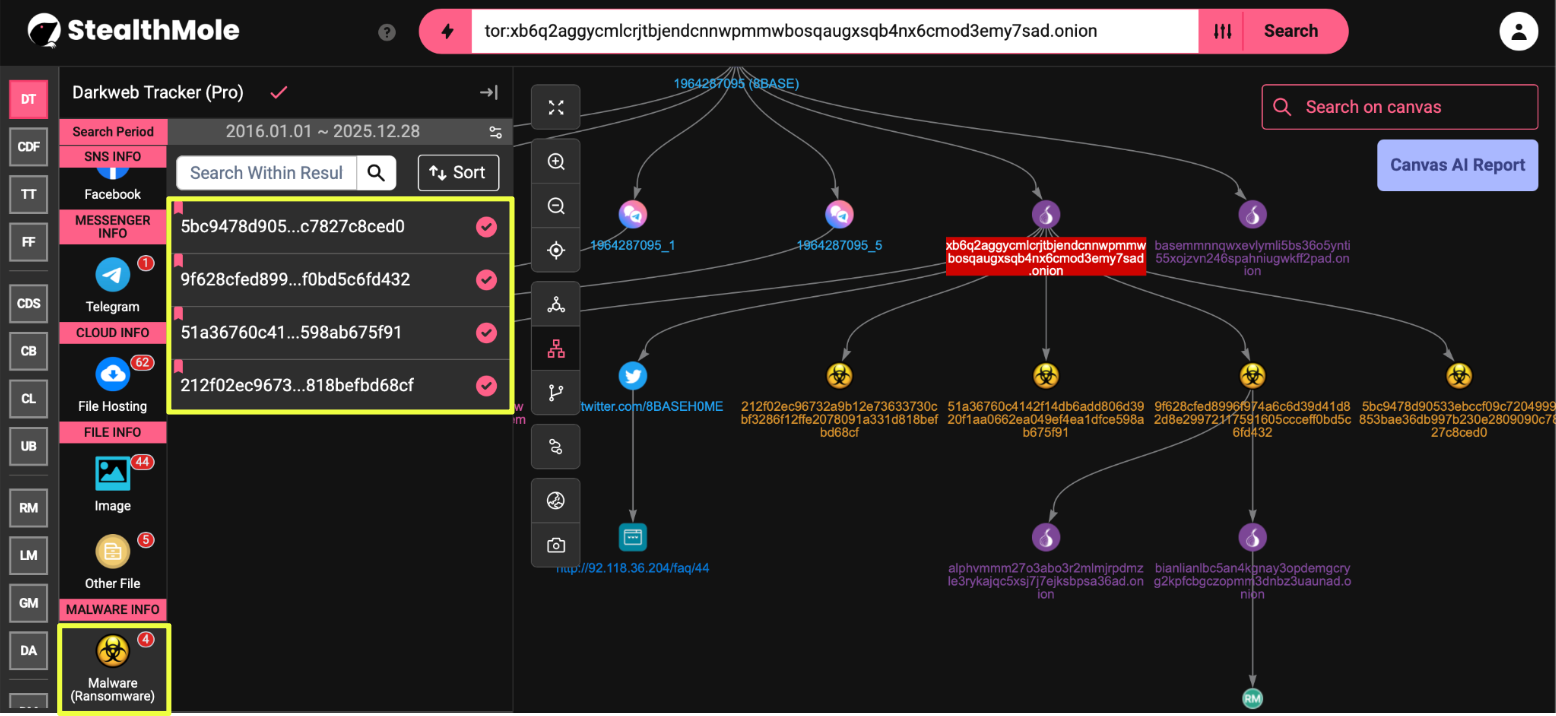Click the Search on canvas field

click(x=1399, y=107)
